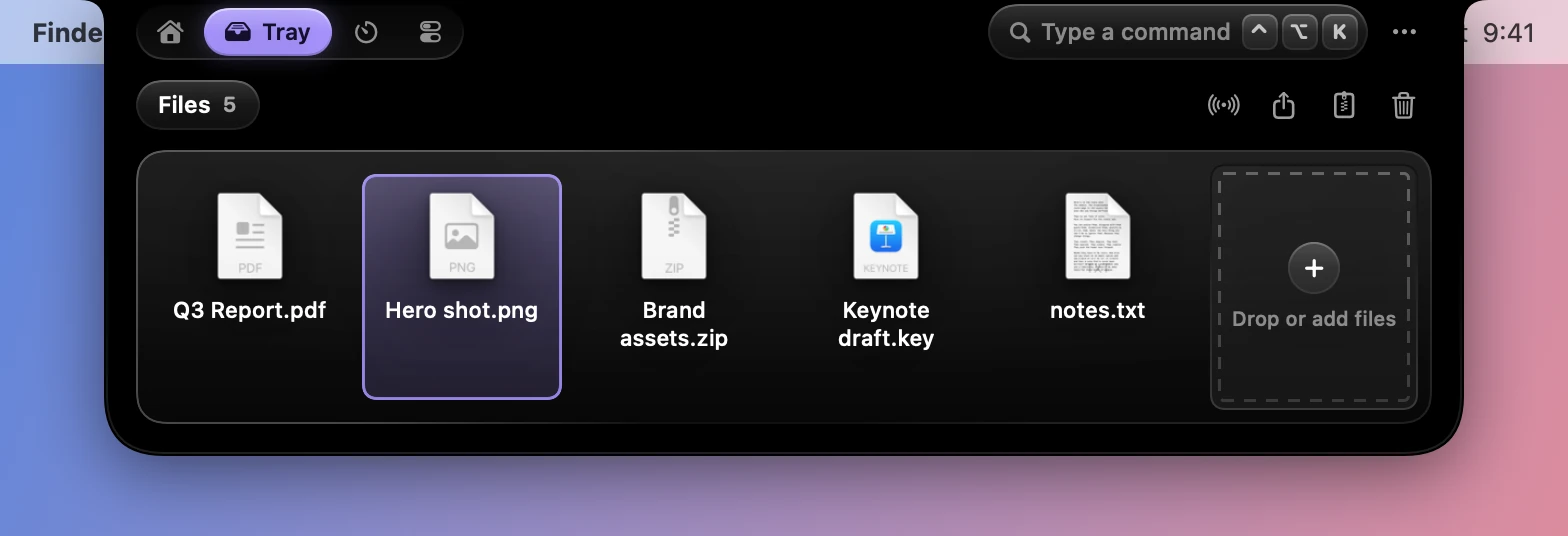Screen dimensions: 1568x536
Task: Open the Home tab icon
Action: pos(170,32)
